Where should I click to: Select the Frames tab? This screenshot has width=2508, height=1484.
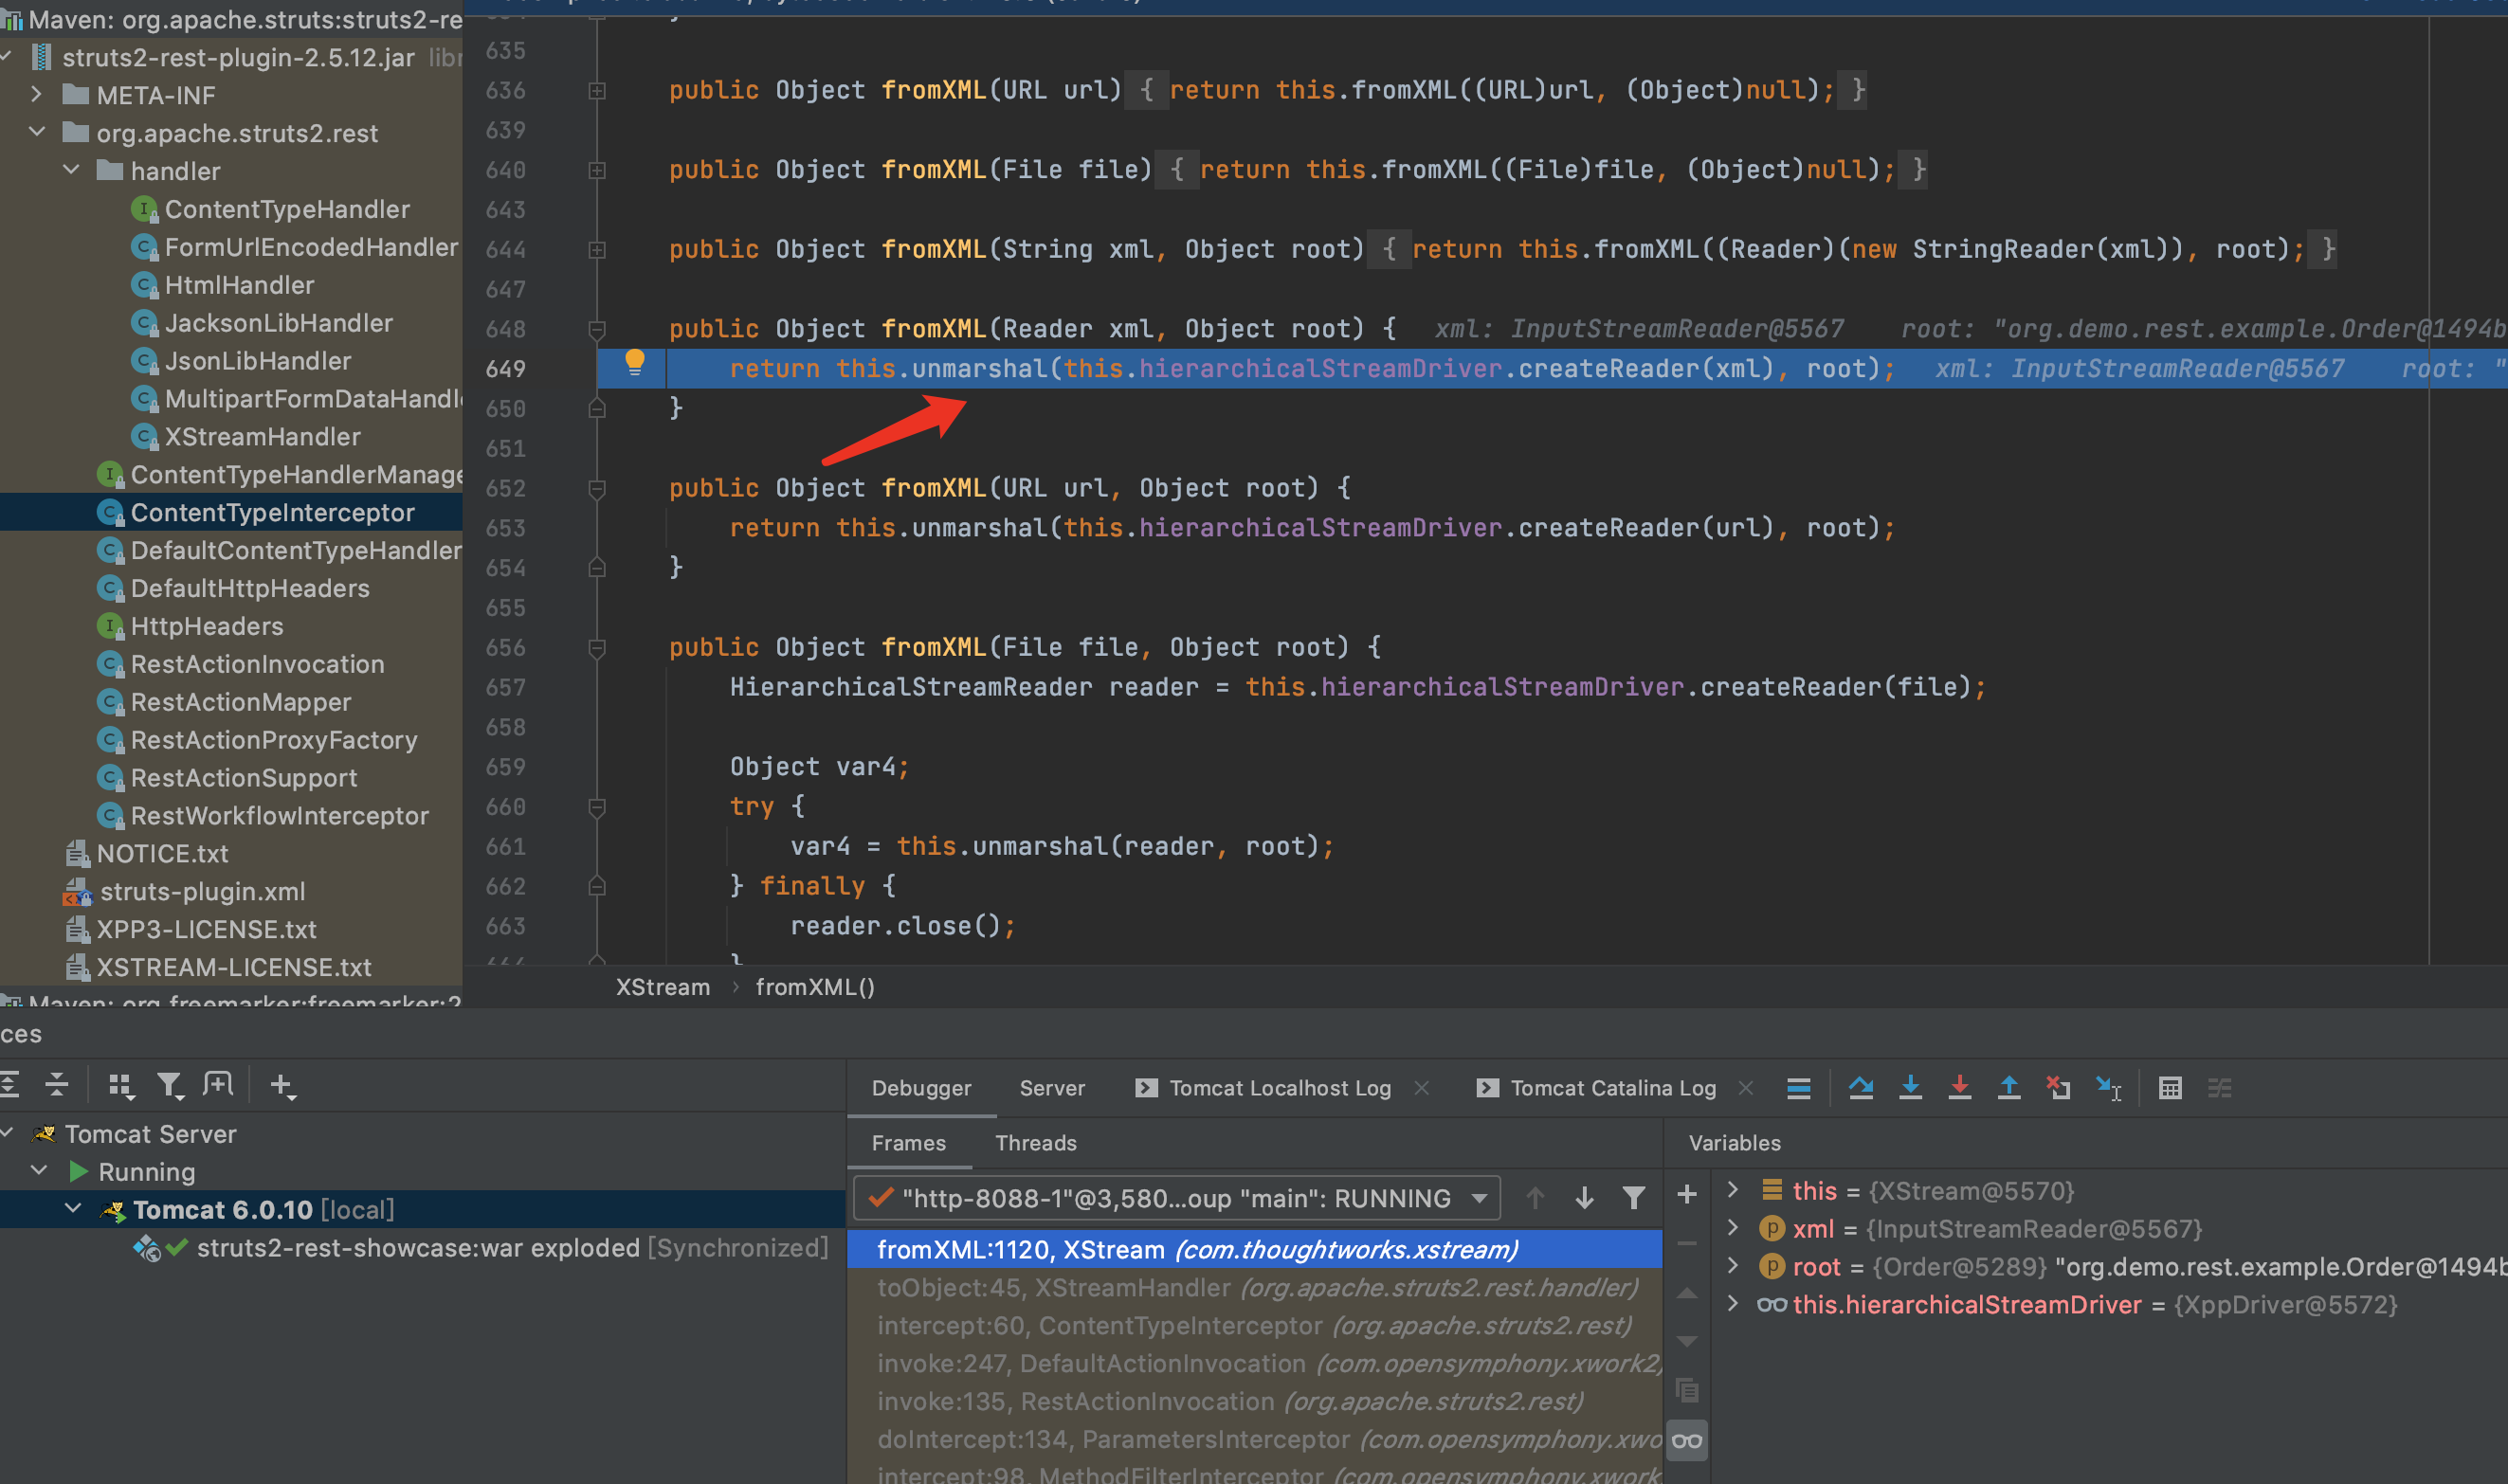point(908,1143)
